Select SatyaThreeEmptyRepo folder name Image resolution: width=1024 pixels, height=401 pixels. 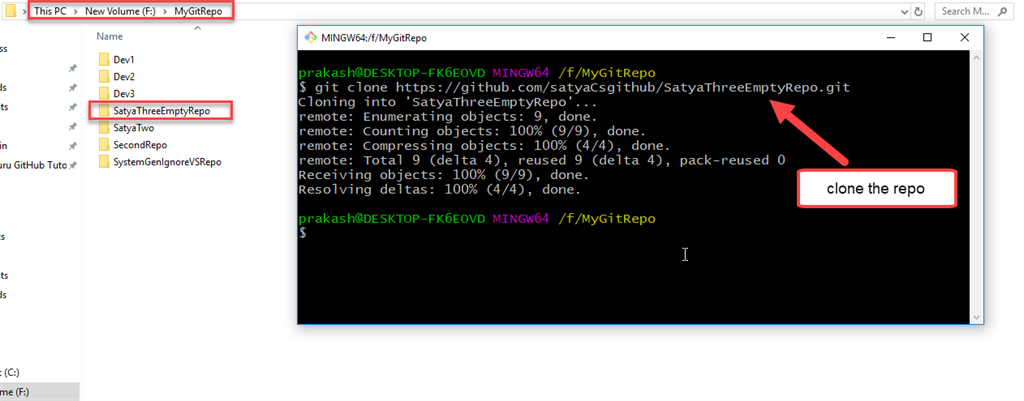click(161, 111)
